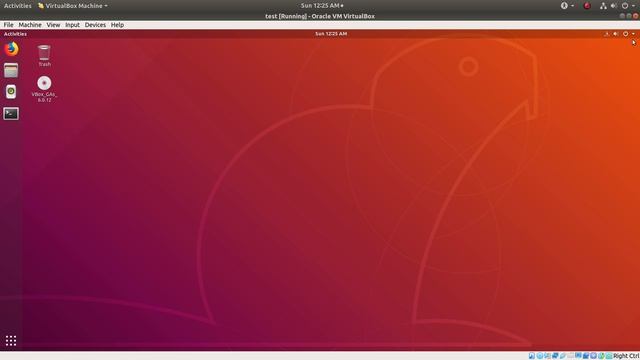Click the recording indicator in status bar
The width and height of the screenshot is (640, 360).
pyautogui.click(x=586, y=356)
